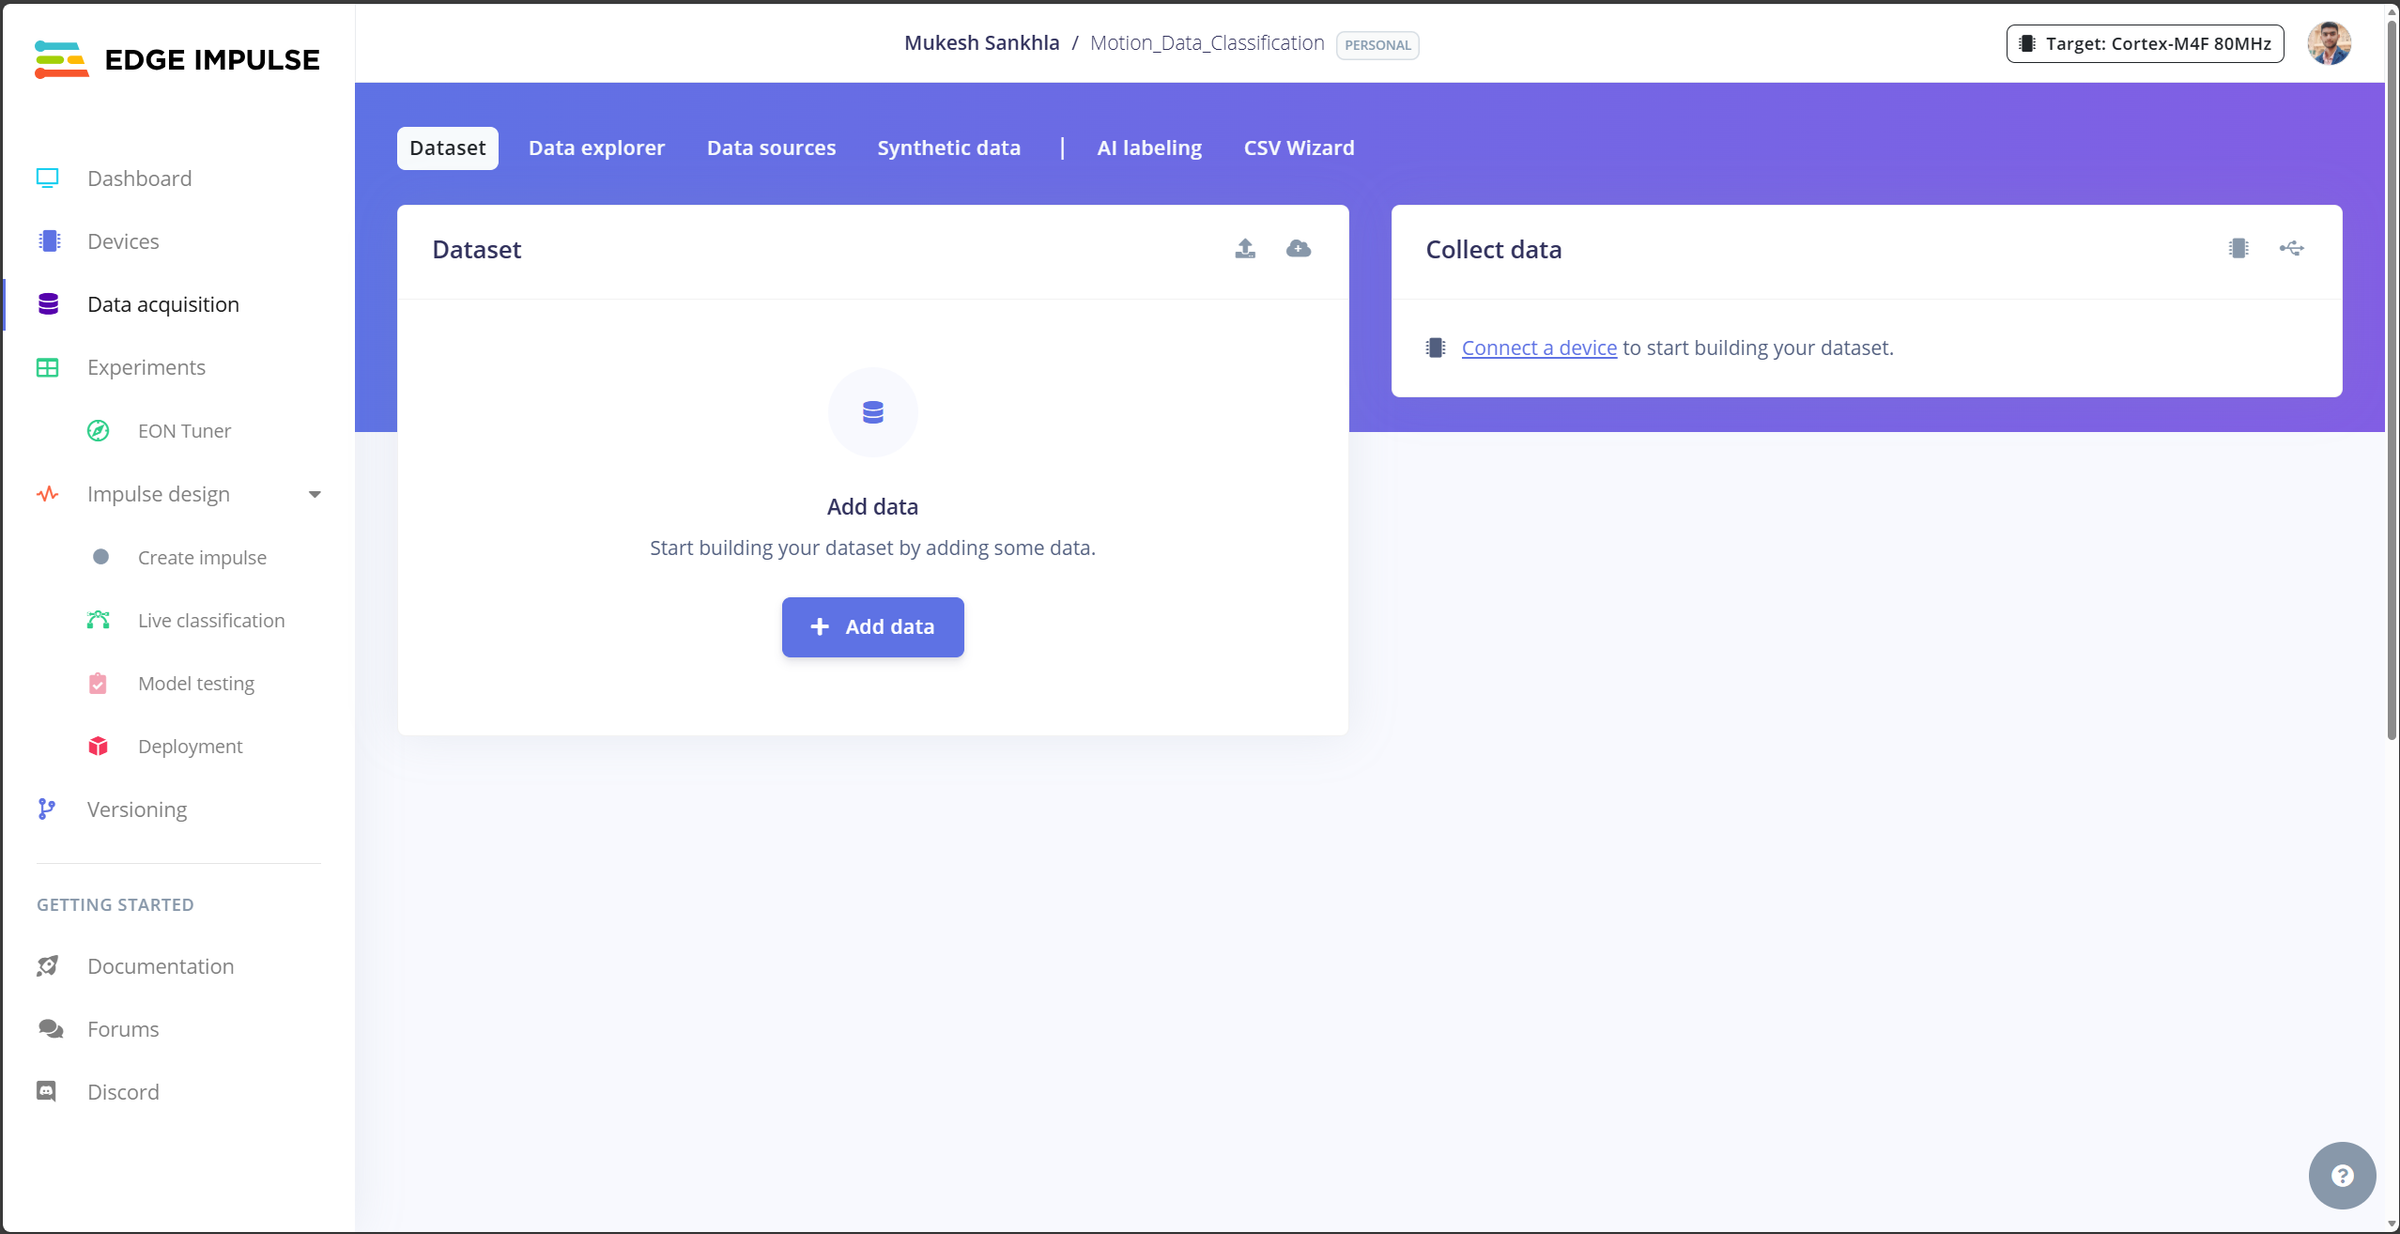Image resolution: width=2400 pixels, height=1234 pixels.
Task: Click the device chip icon in Collect data
Action: (x=2238, y=249)
